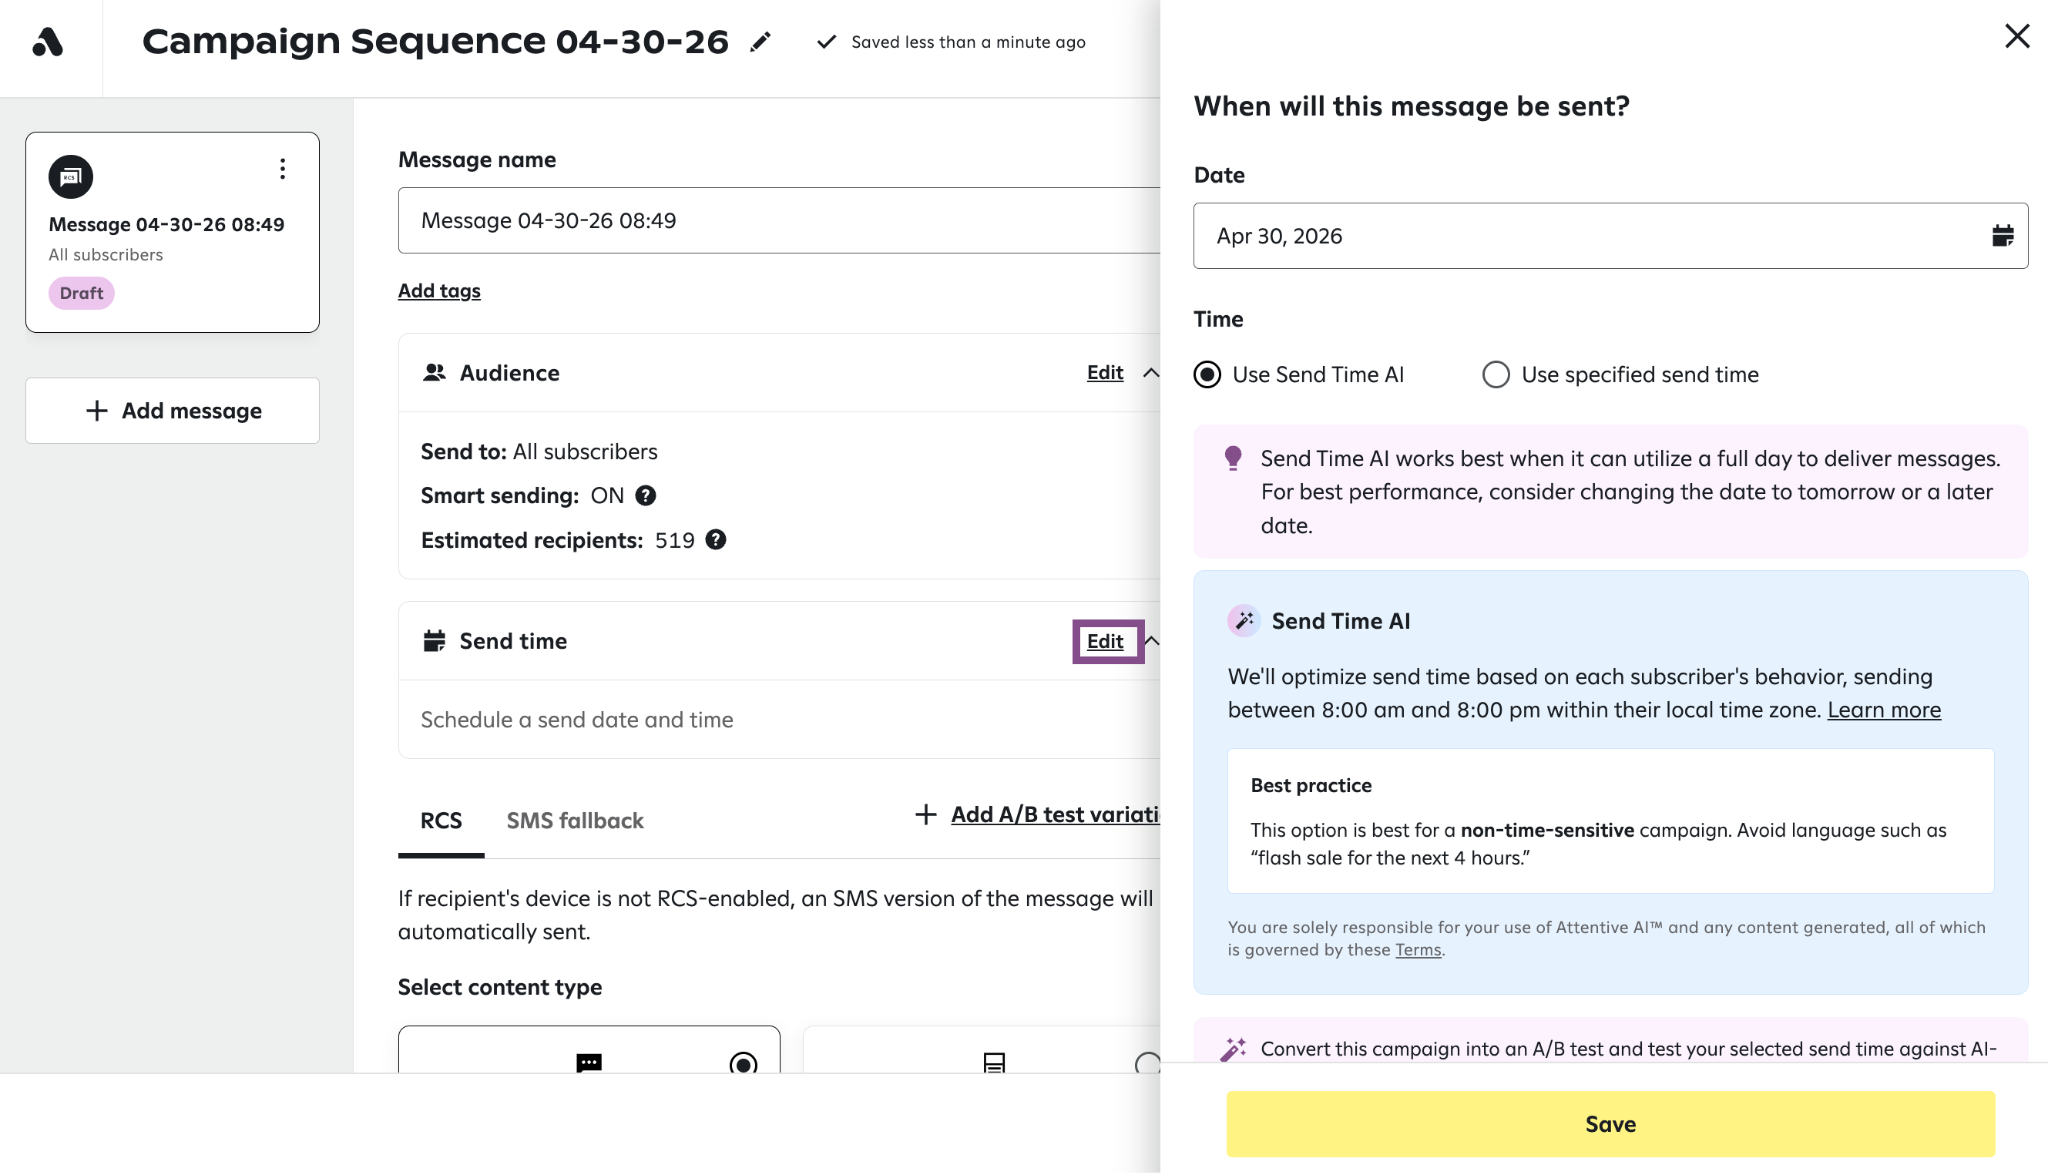Collapse the Send time section chevron
Screen dimensions: 2048x1173
pyautogui.click(x=1152, y=641)
